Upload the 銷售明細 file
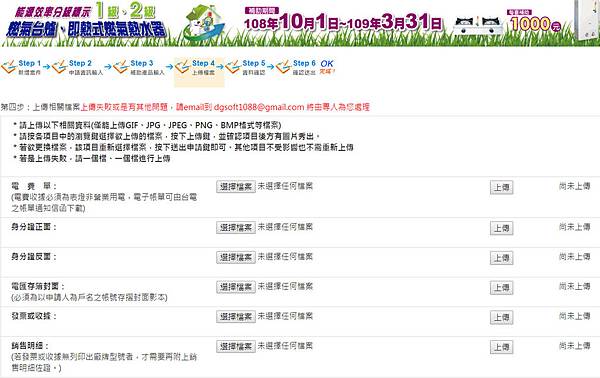 pyautogui.click(x=501, y=347)
